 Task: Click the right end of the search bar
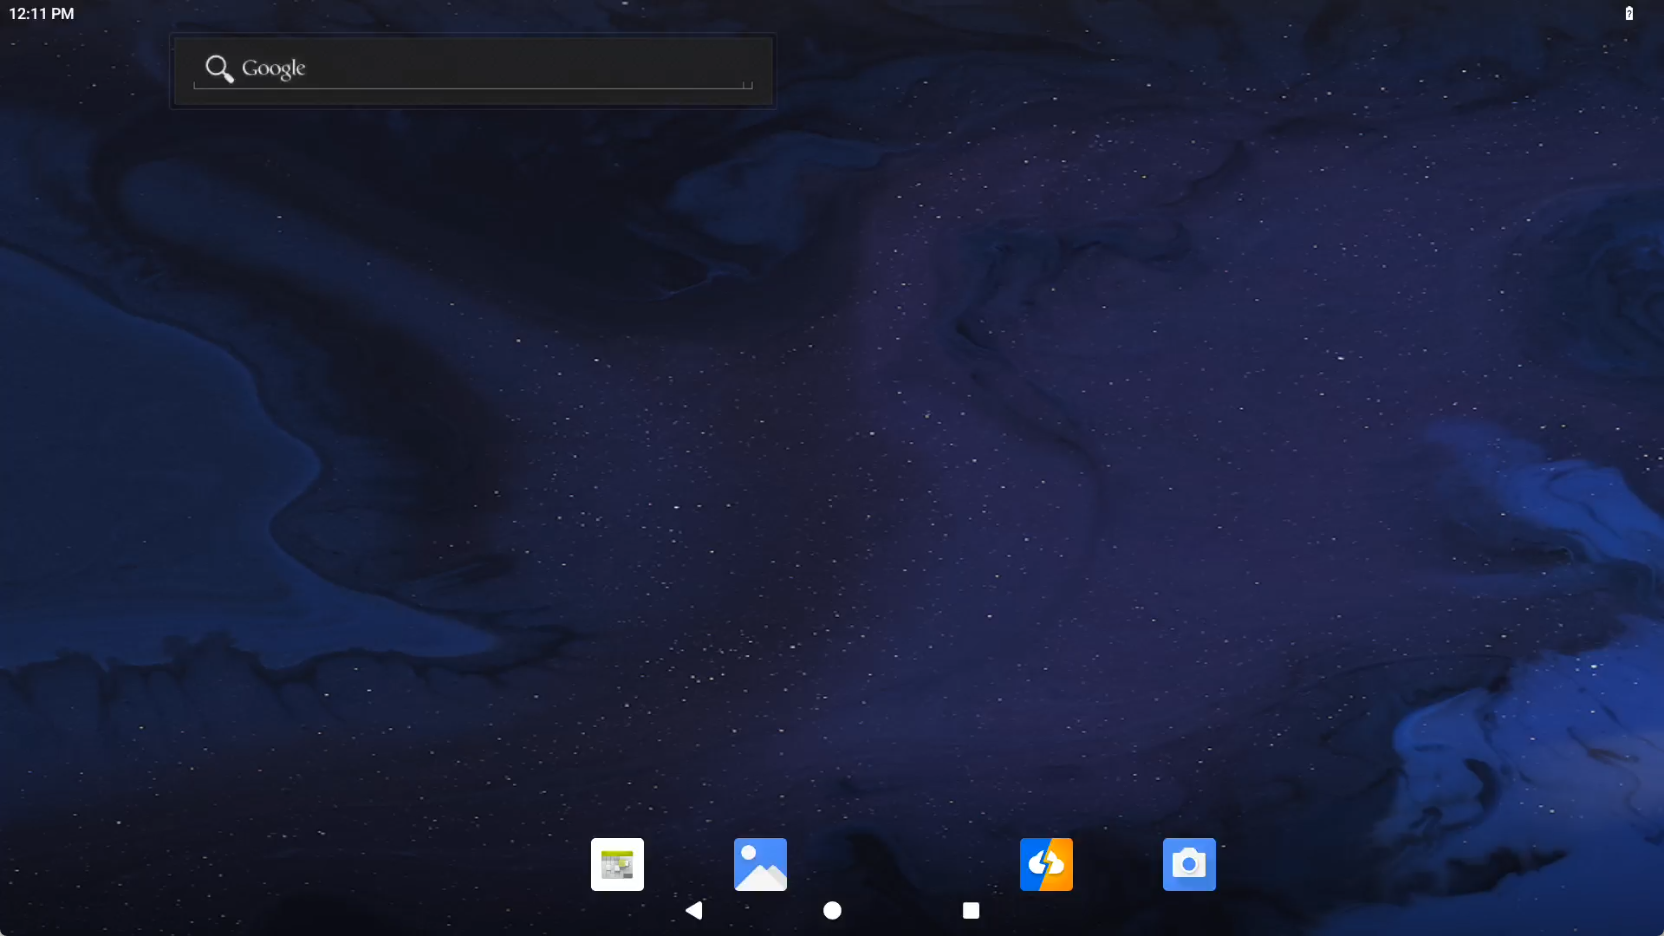pos(740,69)
